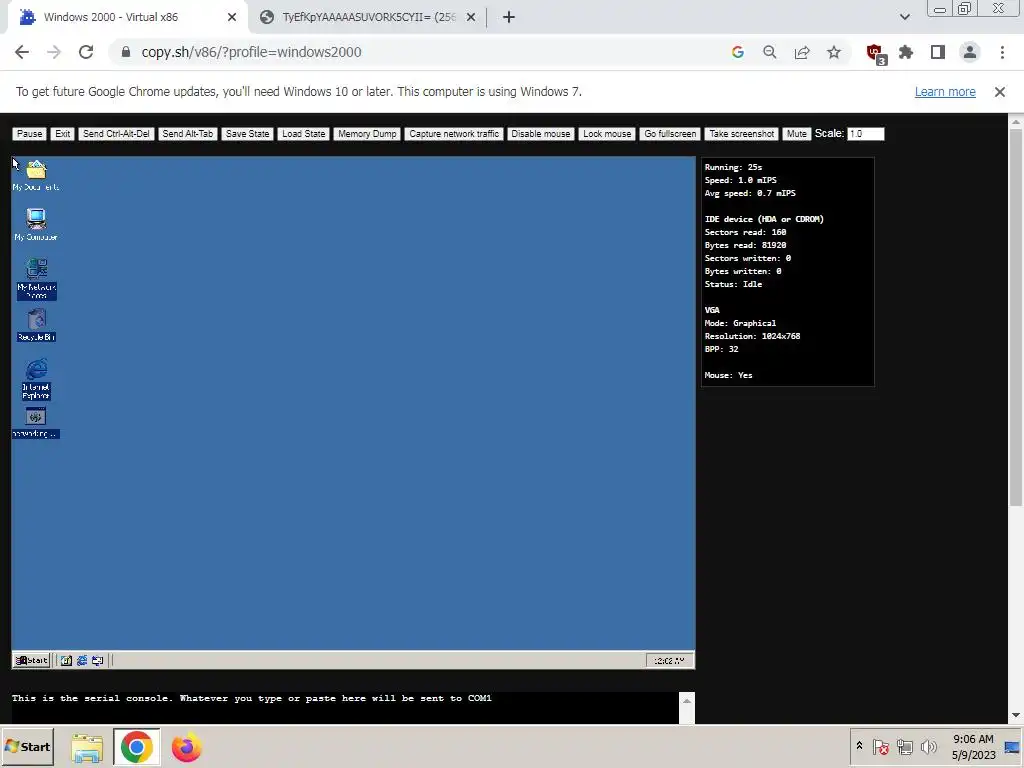Click the share page icon
1024x768 pixels.
point(802,52)
